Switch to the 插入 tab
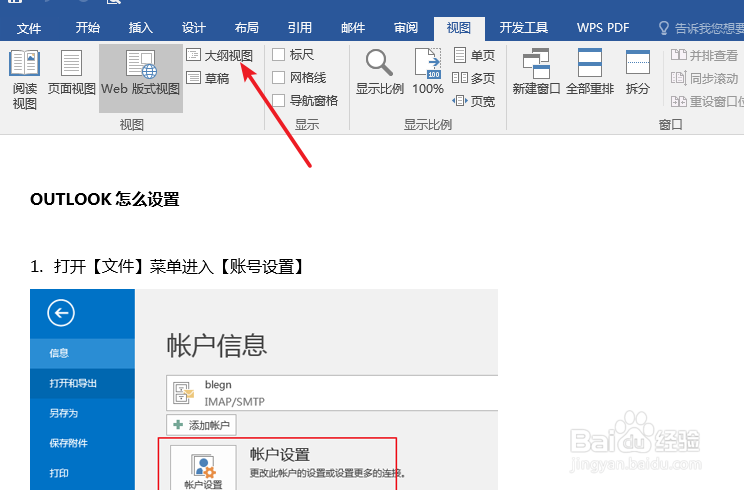744x490 pixels. (x=140, y=28)
